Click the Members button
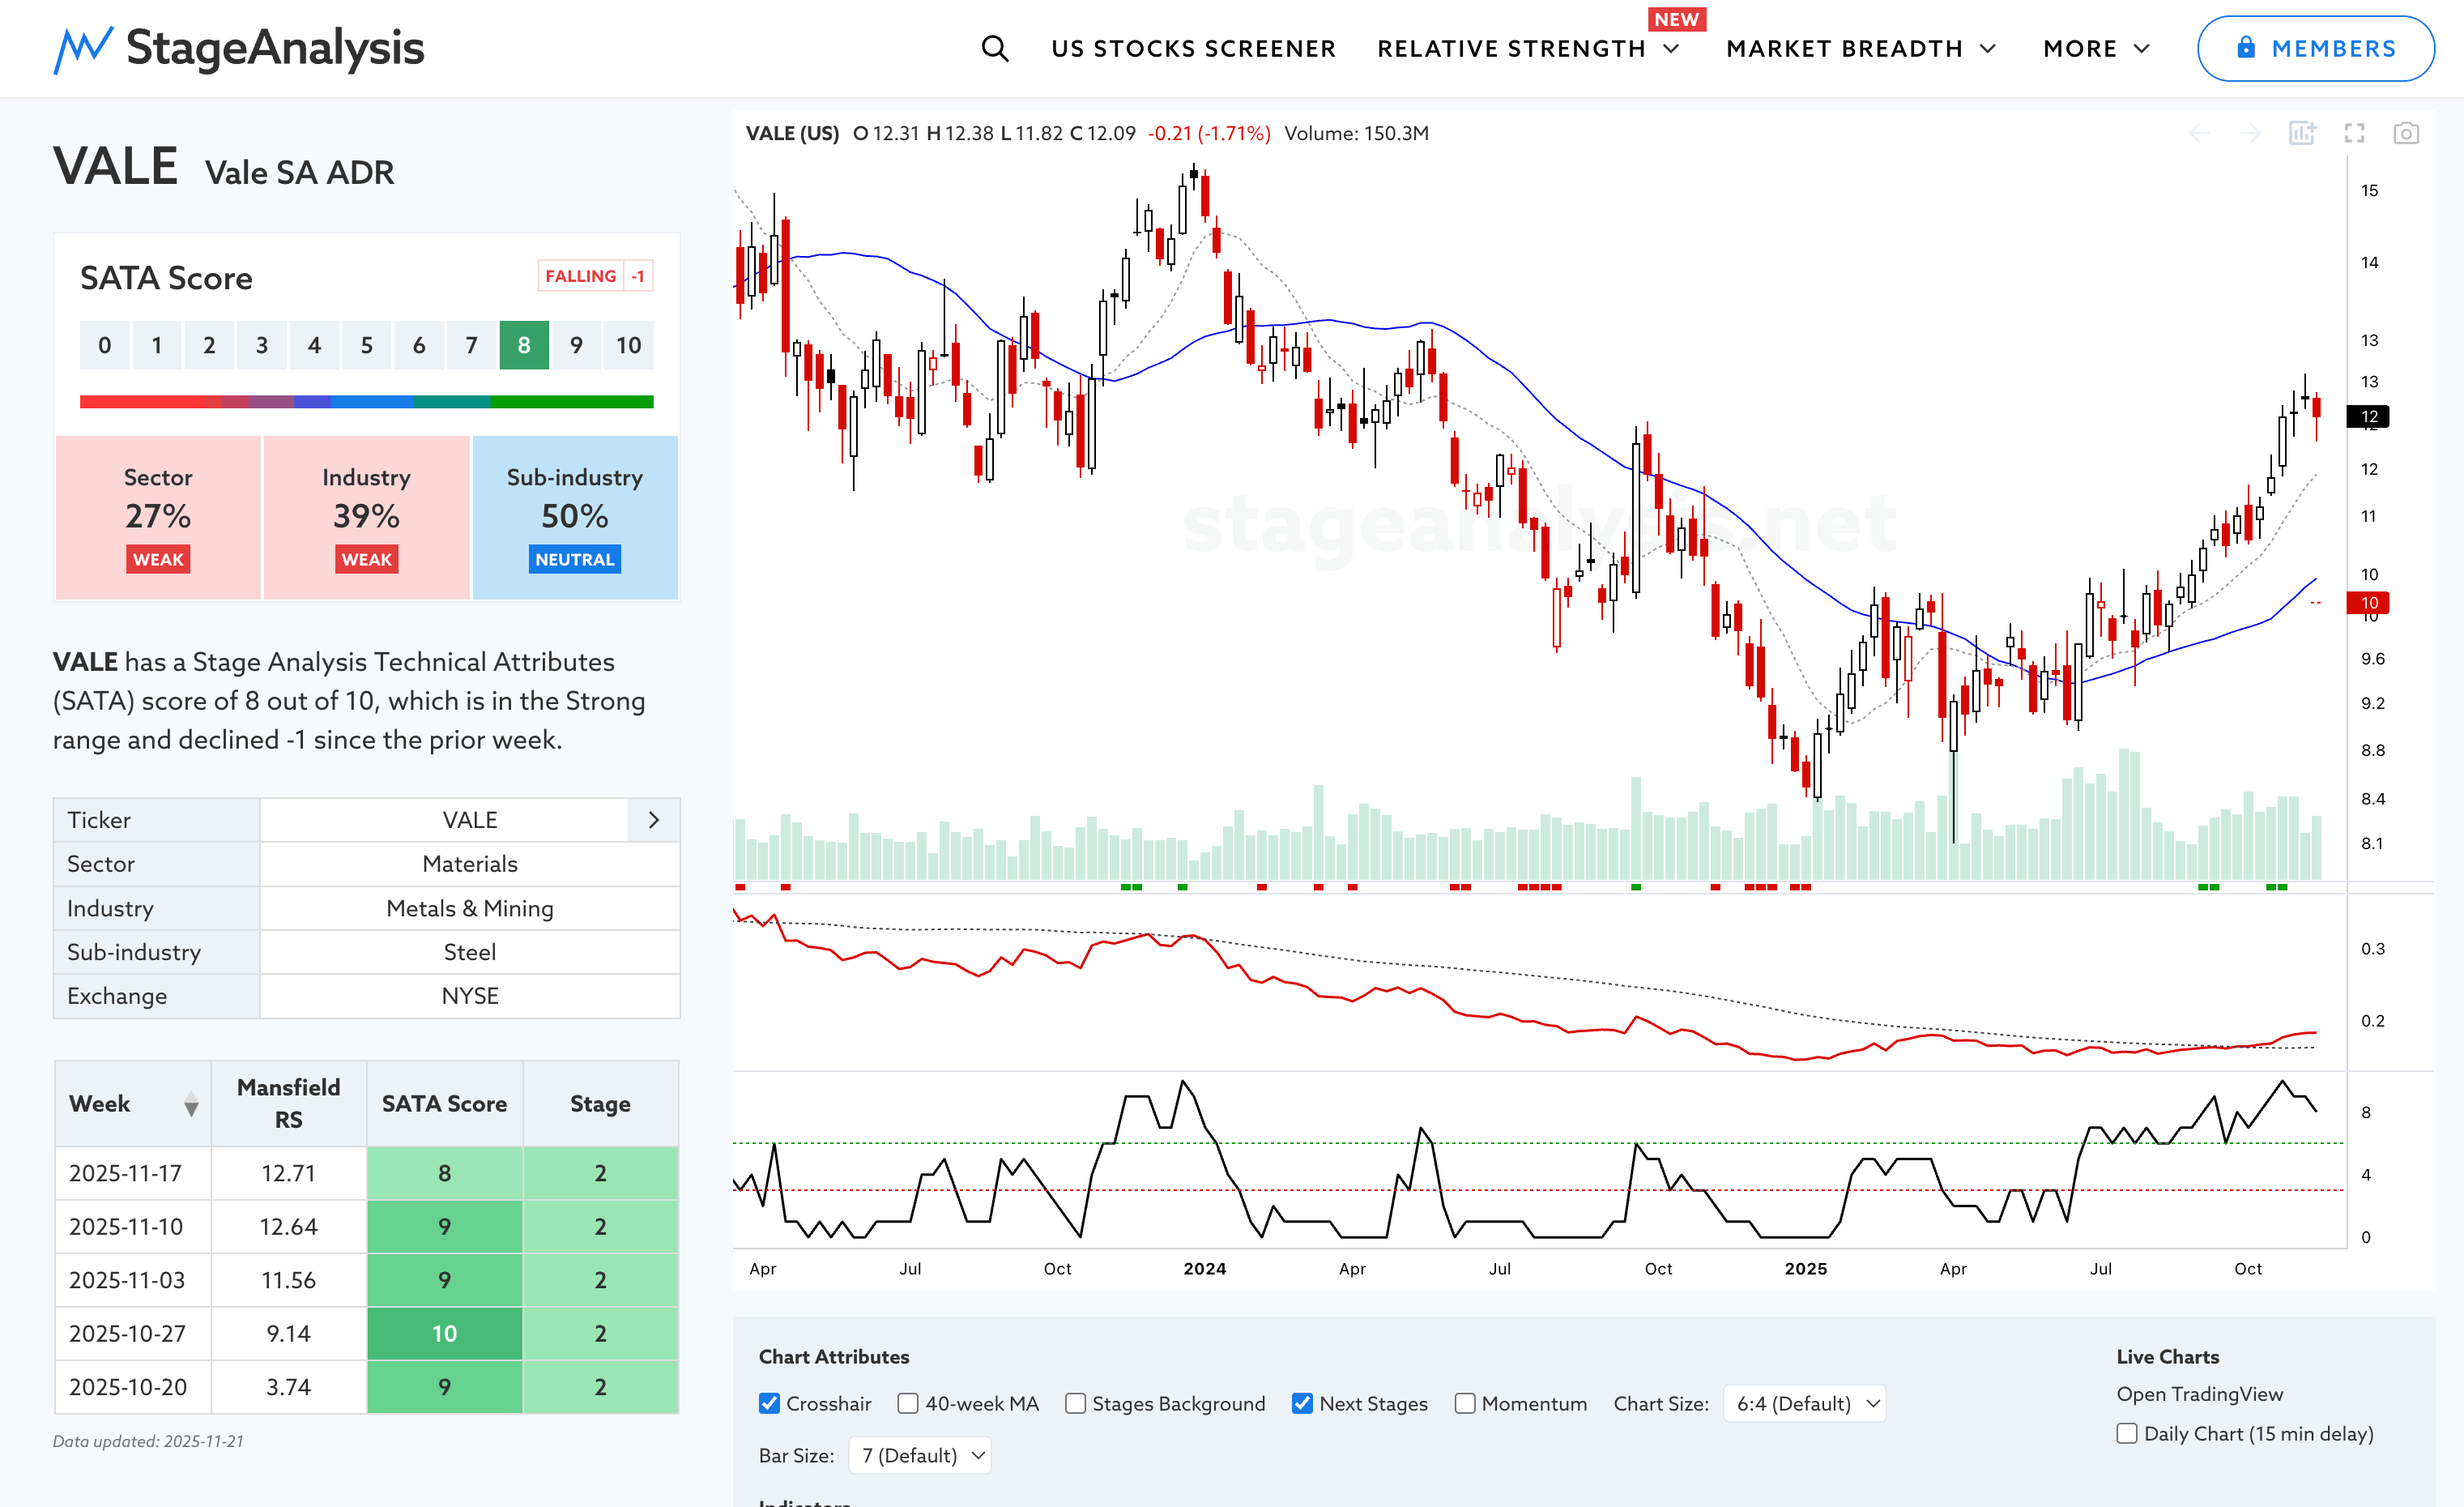Screen dimensions: 2464x1507 (x=2315, y=48)
